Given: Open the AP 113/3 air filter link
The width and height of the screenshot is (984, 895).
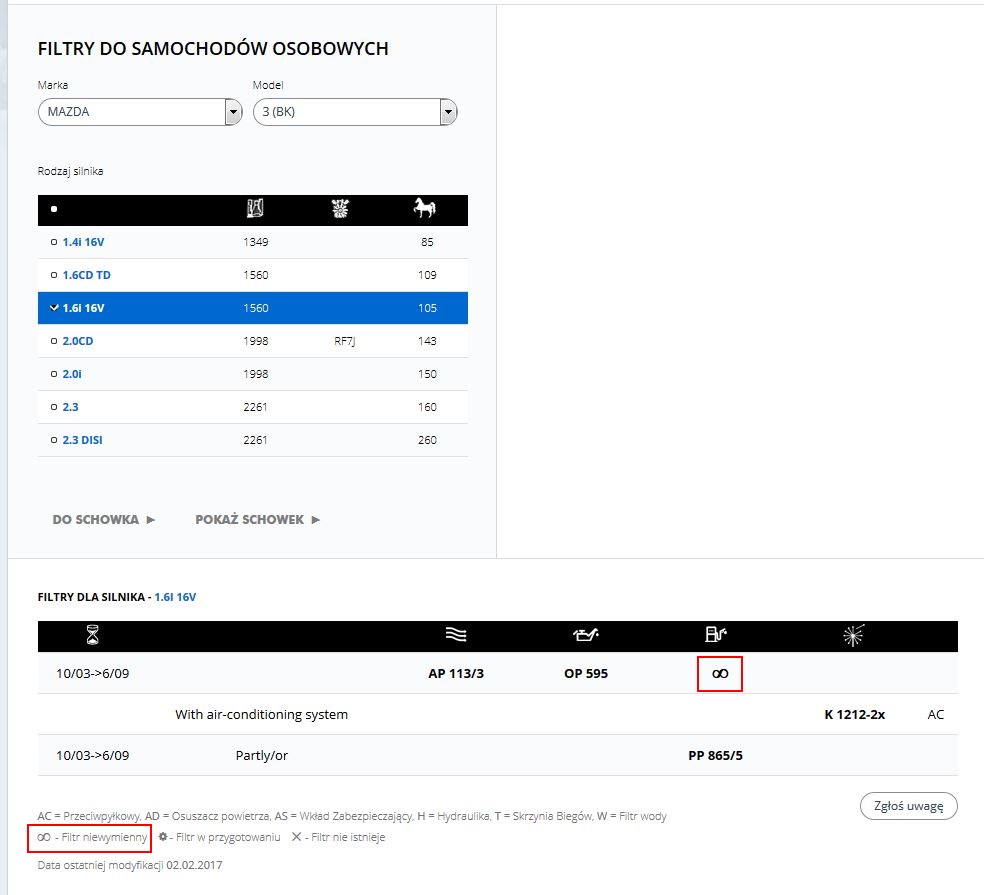Looking at the screenshot, I should click(456, 673).
